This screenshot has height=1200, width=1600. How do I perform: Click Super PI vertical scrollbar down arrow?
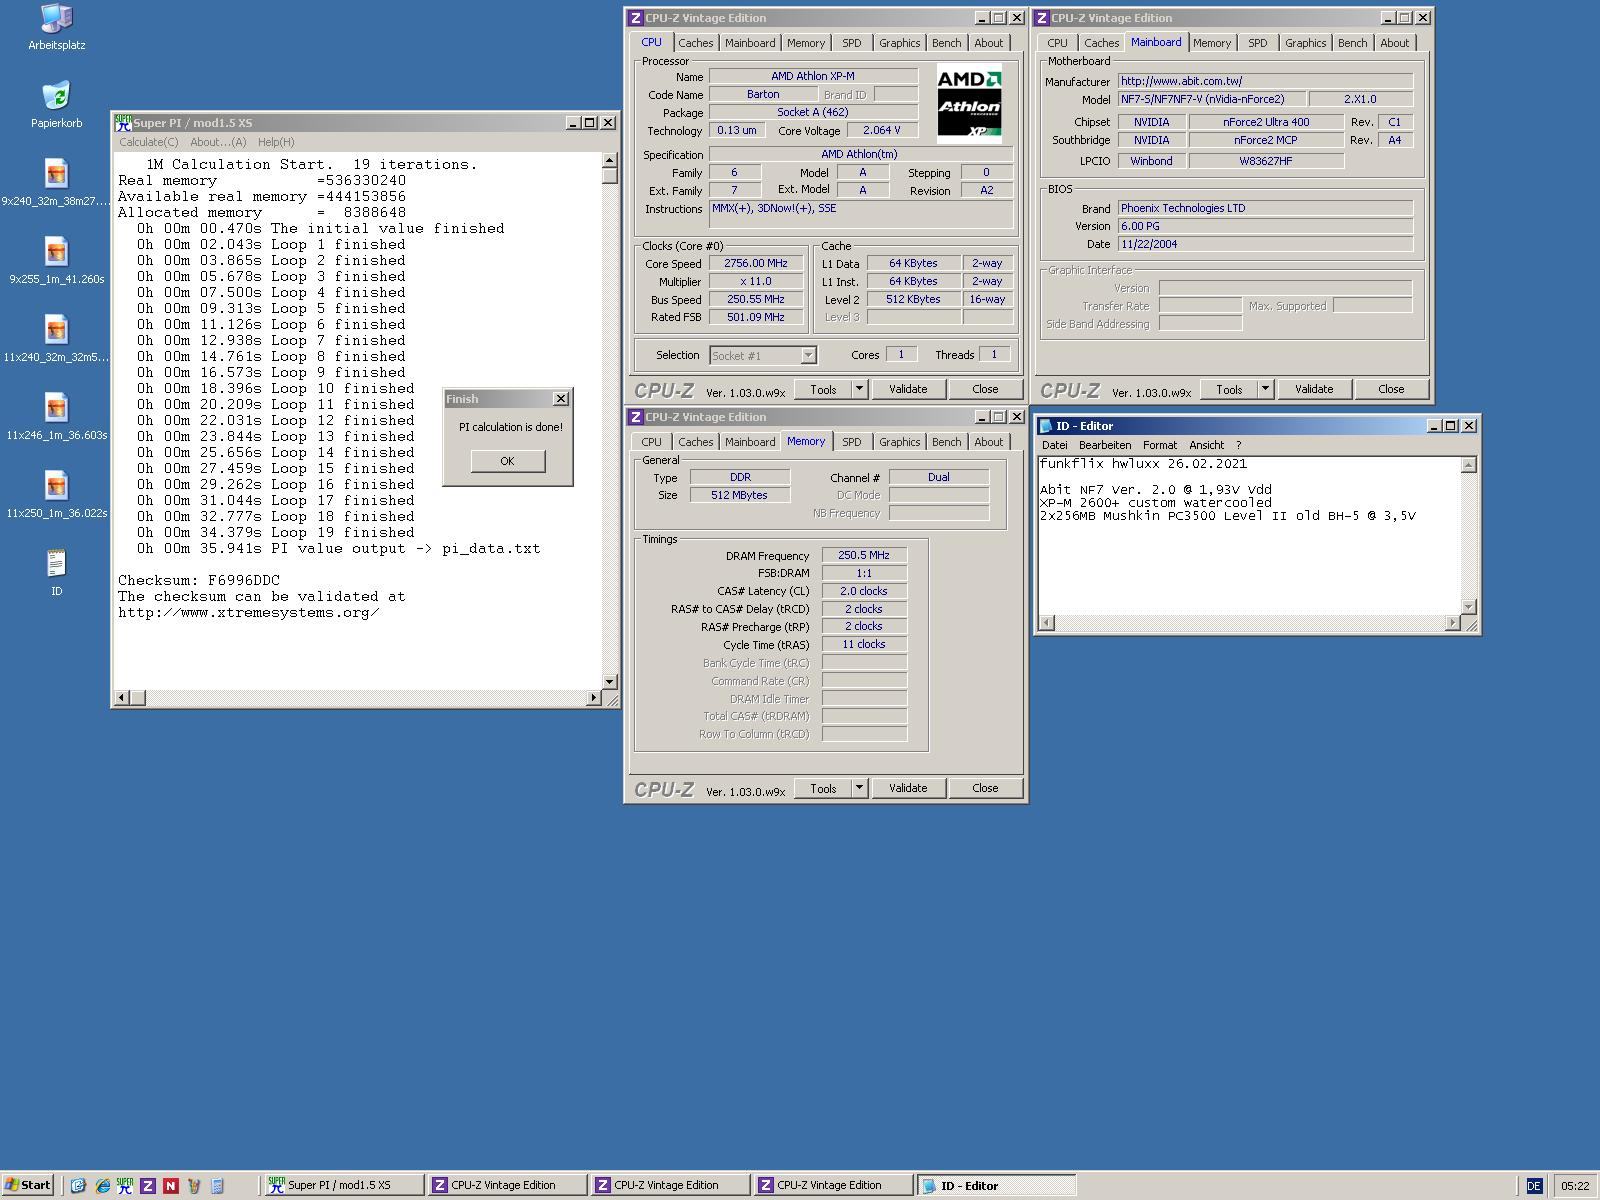coord(609,680)
